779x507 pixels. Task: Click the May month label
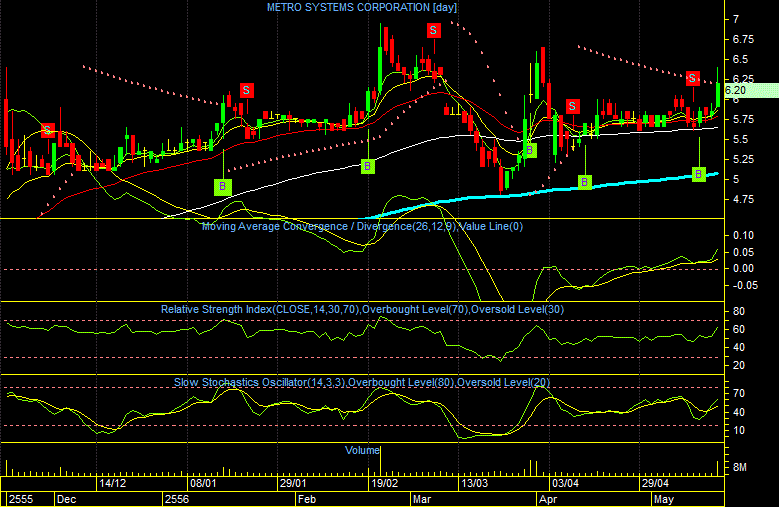(x=664, y=499)
